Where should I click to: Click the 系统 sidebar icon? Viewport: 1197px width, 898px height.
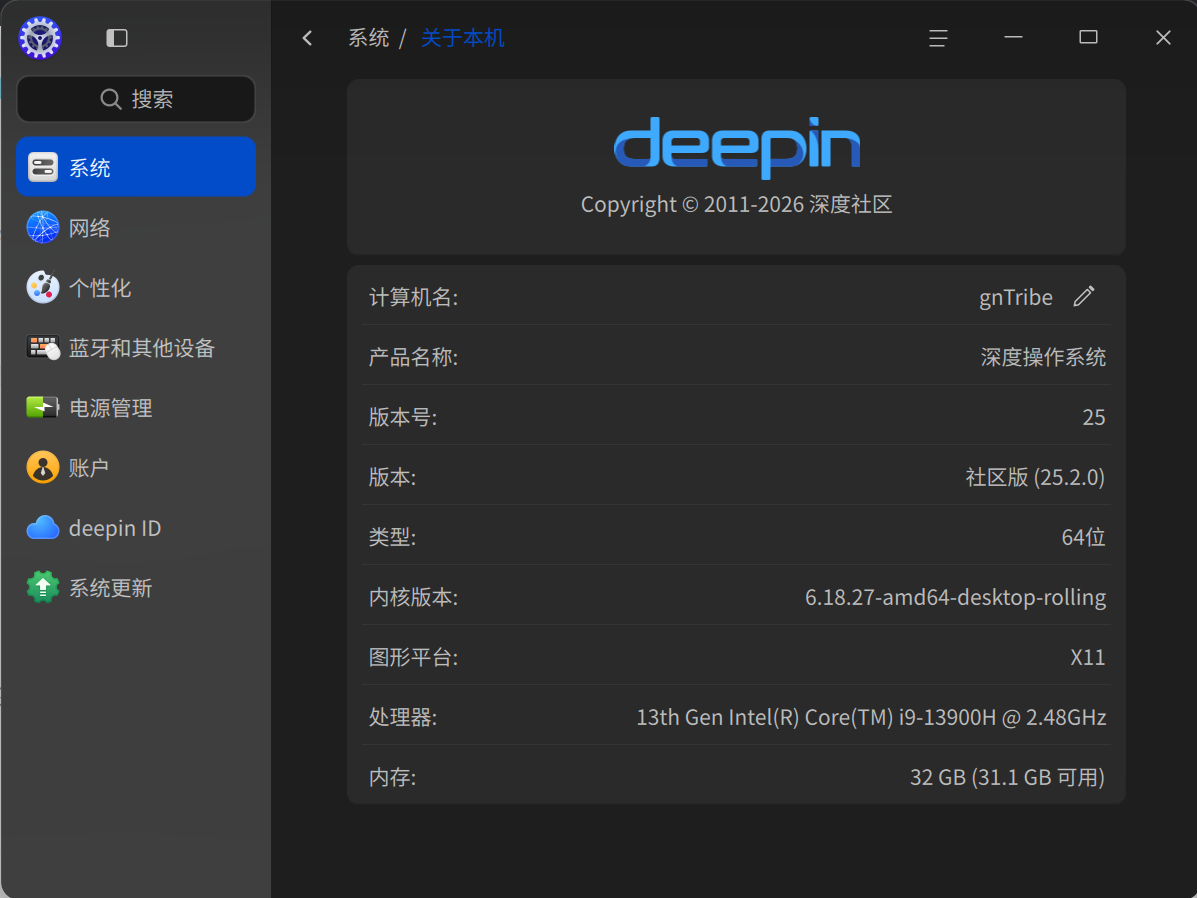(43, 167)
